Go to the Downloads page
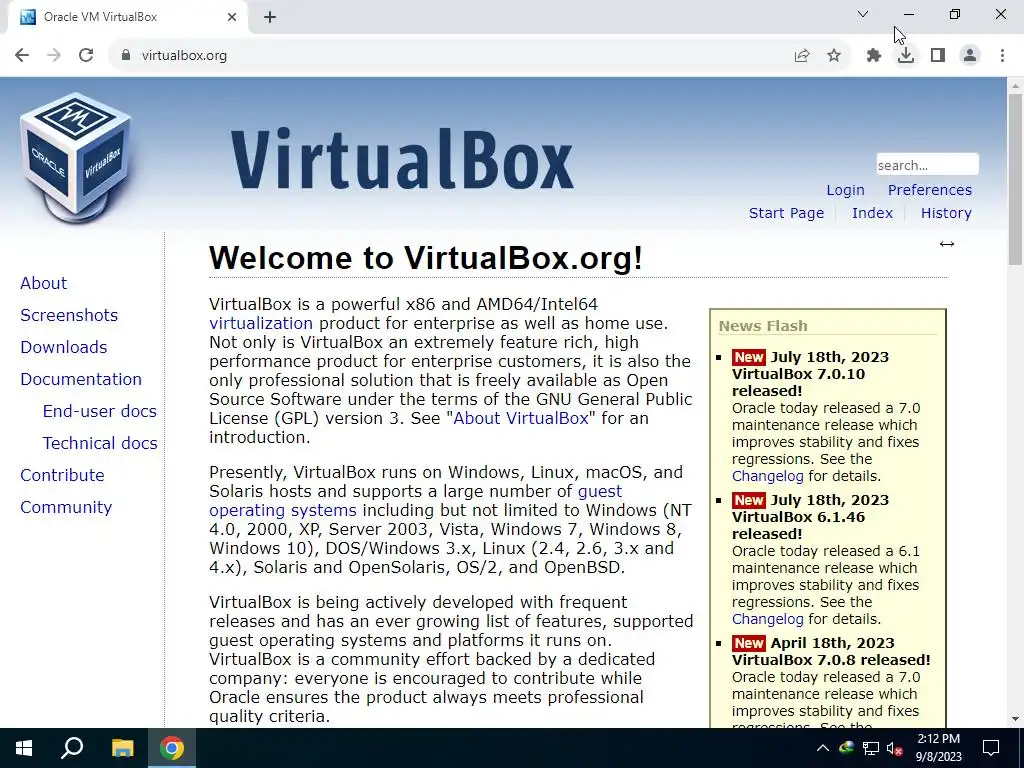 [x=63, y=347]
